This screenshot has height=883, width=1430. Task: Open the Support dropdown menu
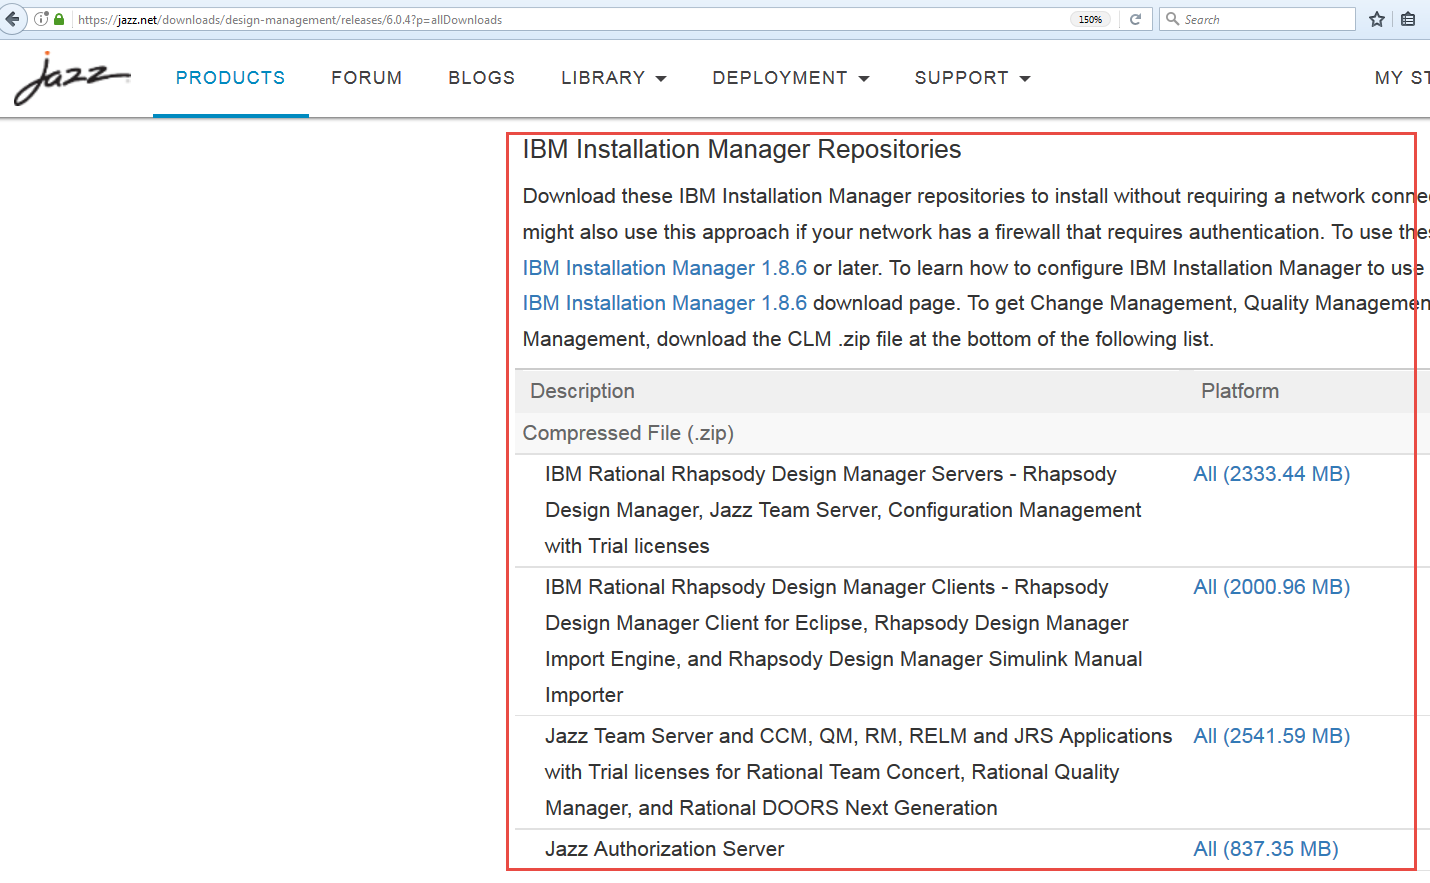click(x=971, y=78)
